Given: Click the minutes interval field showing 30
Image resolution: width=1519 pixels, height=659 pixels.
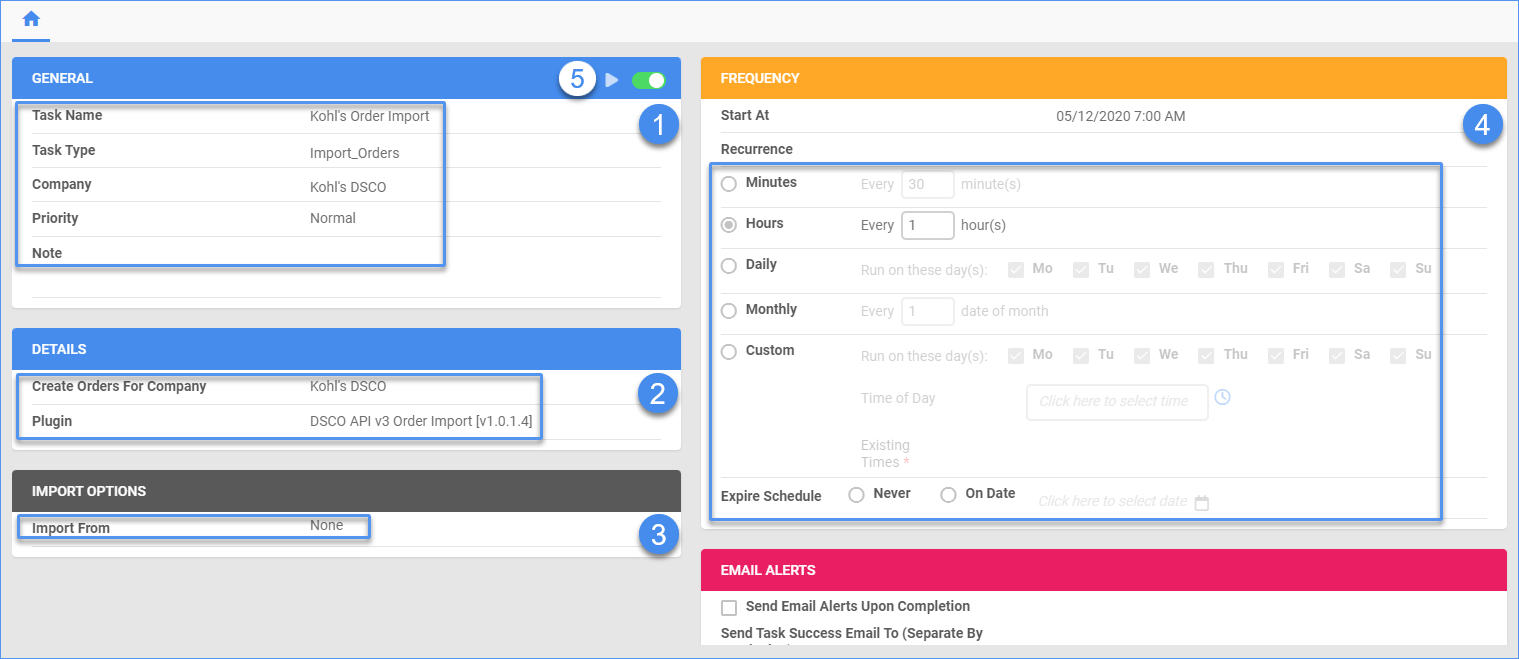Looking at the screenshot, I should pos(928,185).
